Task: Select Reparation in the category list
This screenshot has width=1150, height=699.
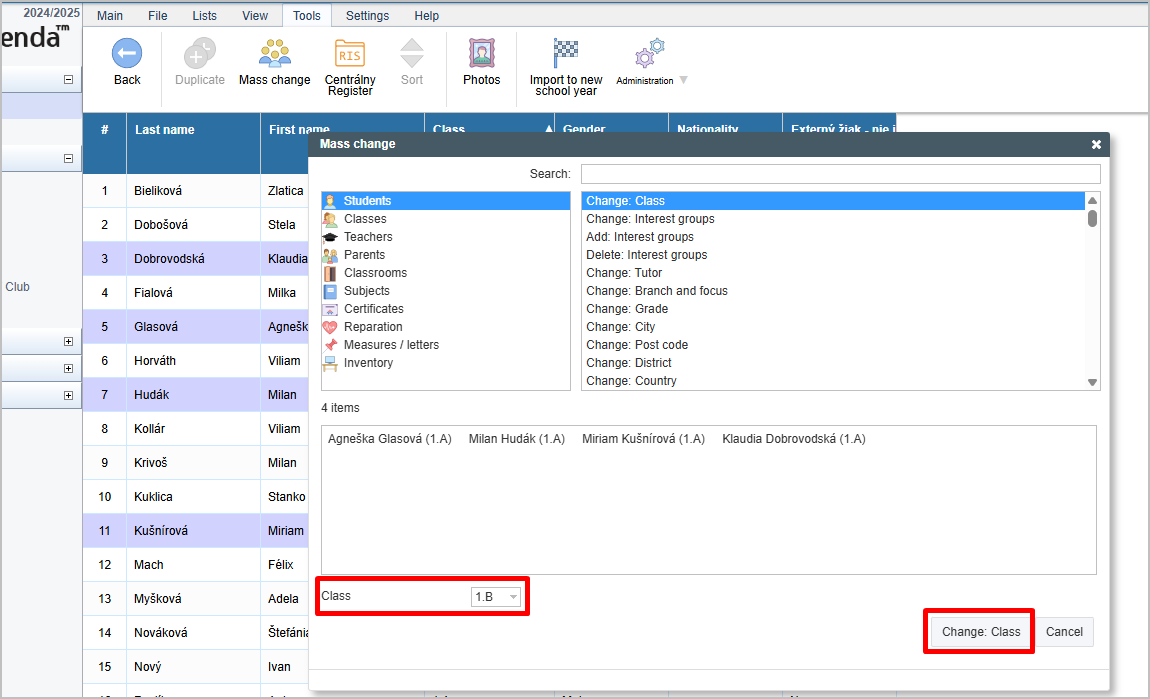Action: point(445,326)
